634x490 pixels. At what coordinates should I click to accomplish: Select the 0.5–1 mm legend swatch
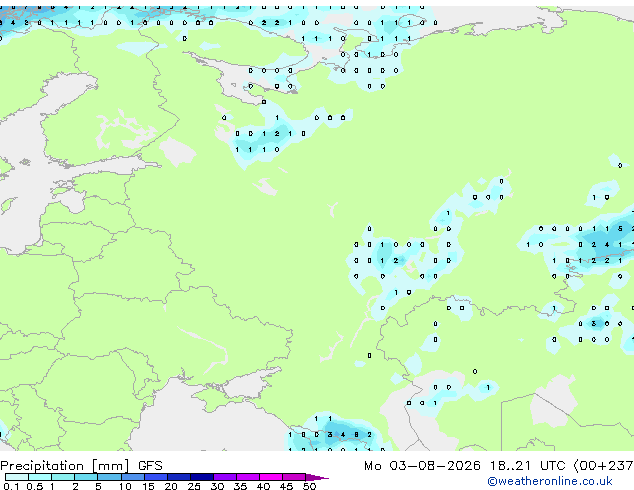(40, 477)
